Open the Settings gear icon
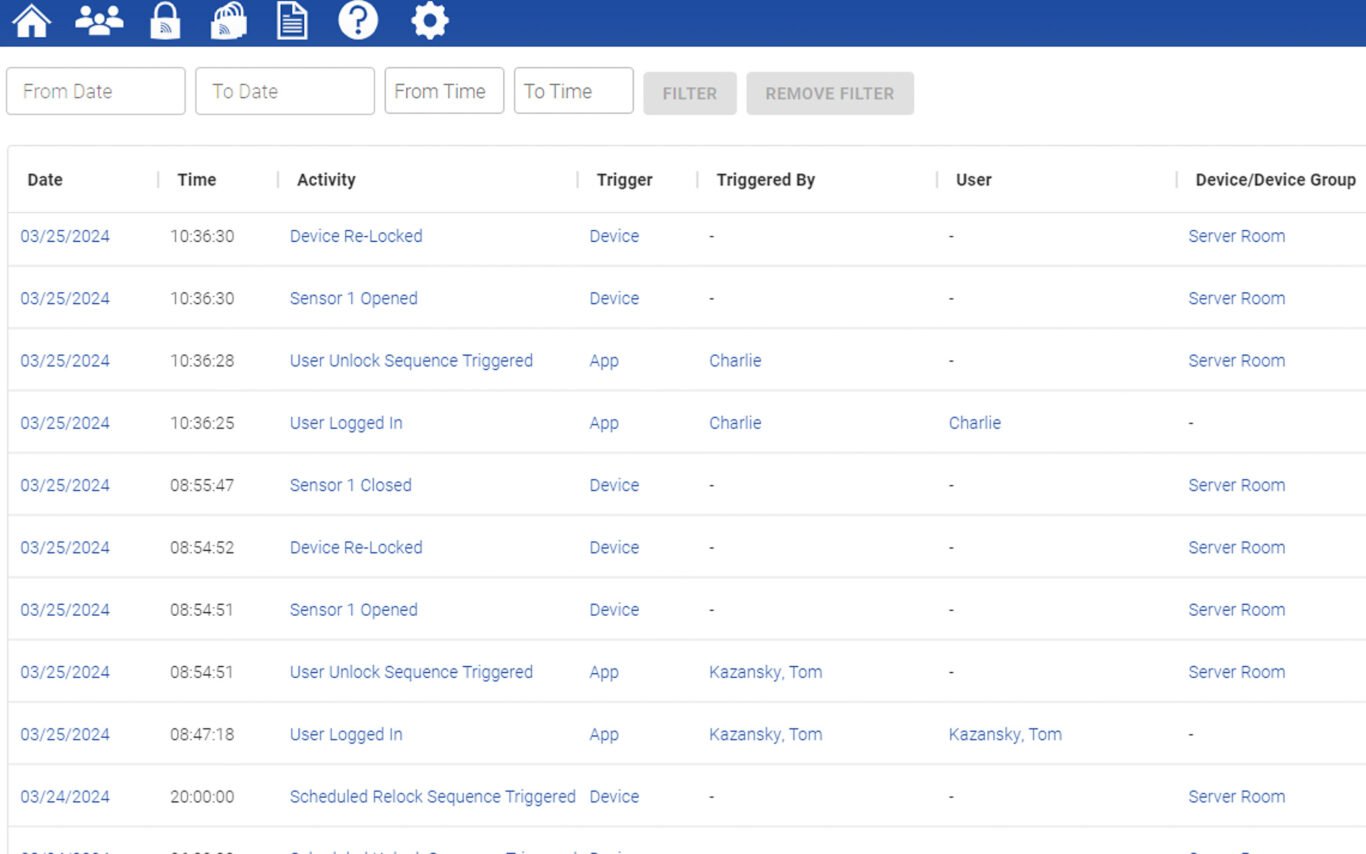This screenshot has width=1366, height=854. (x=430, y=20)
